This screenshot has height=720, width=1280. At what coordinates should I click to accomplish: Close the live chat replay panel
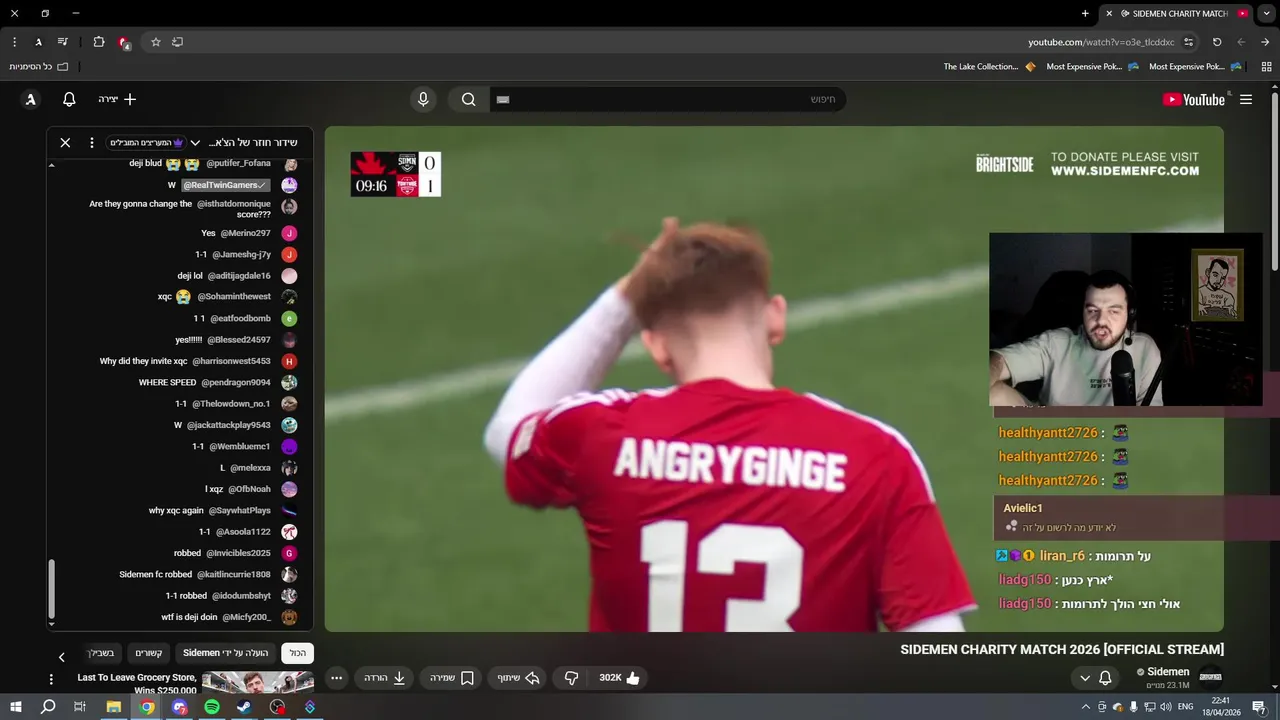point(66,143)
